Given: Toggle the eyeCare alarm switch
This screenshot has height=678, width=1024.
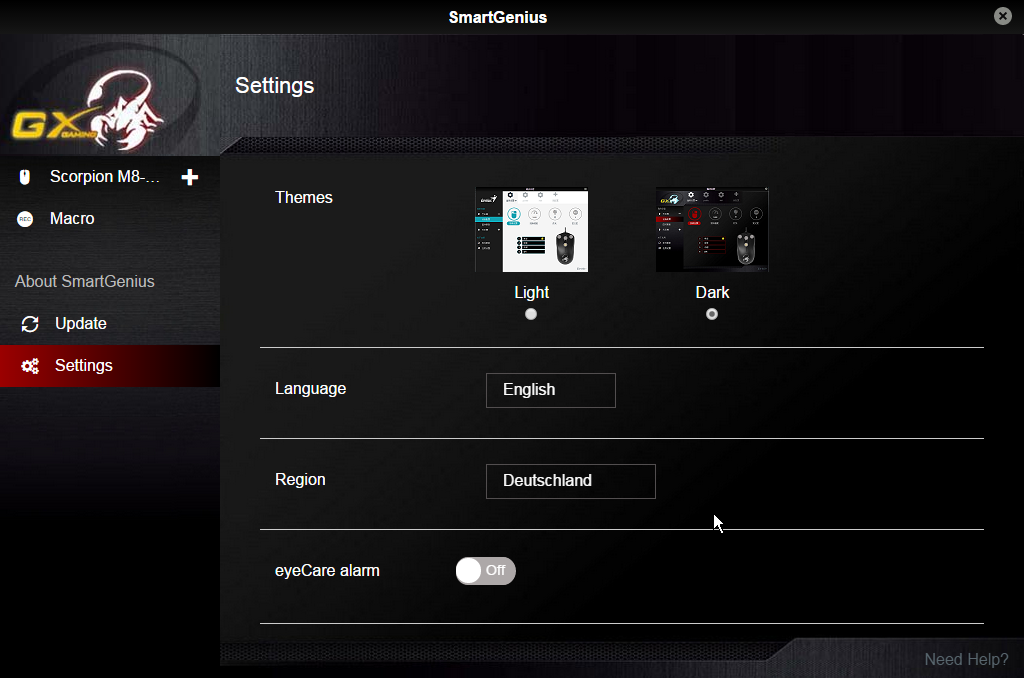Looking at the screenshot, I should (x=485, y=571).
